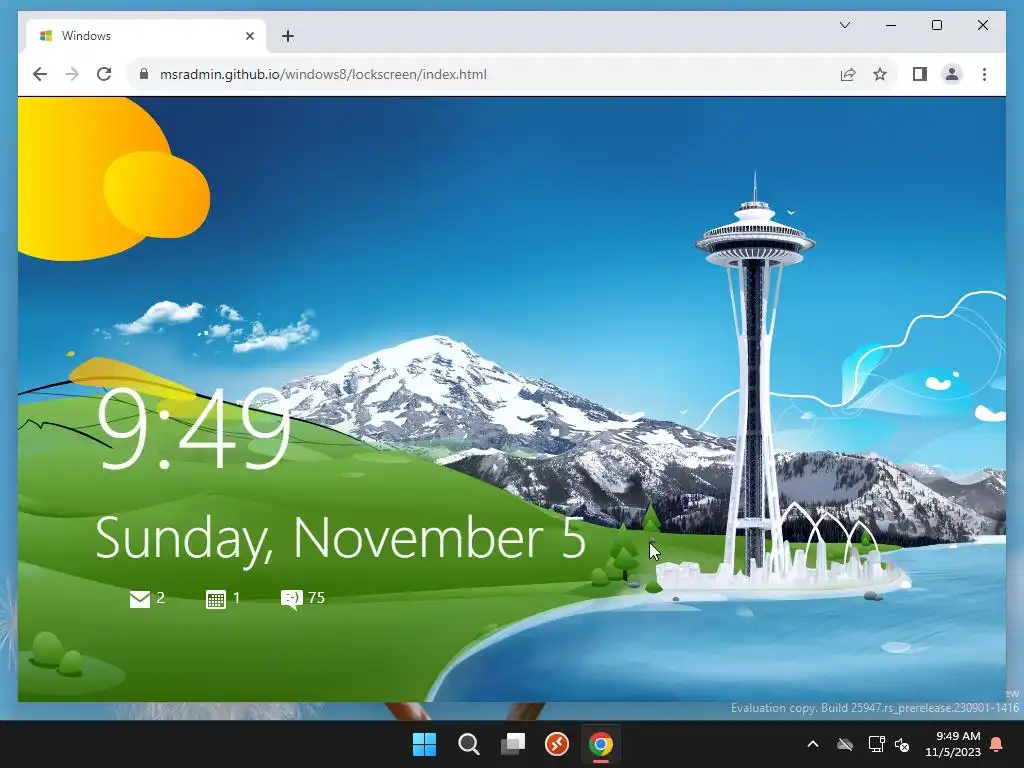Click the padlock site info icon
The image size is (1024, 768).
tap(144, 74)
